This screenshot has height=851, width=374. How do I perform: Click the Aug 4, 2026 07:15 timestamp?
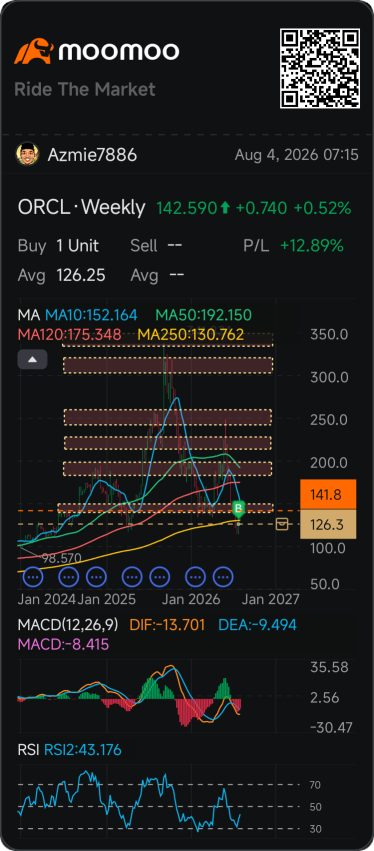296,155
